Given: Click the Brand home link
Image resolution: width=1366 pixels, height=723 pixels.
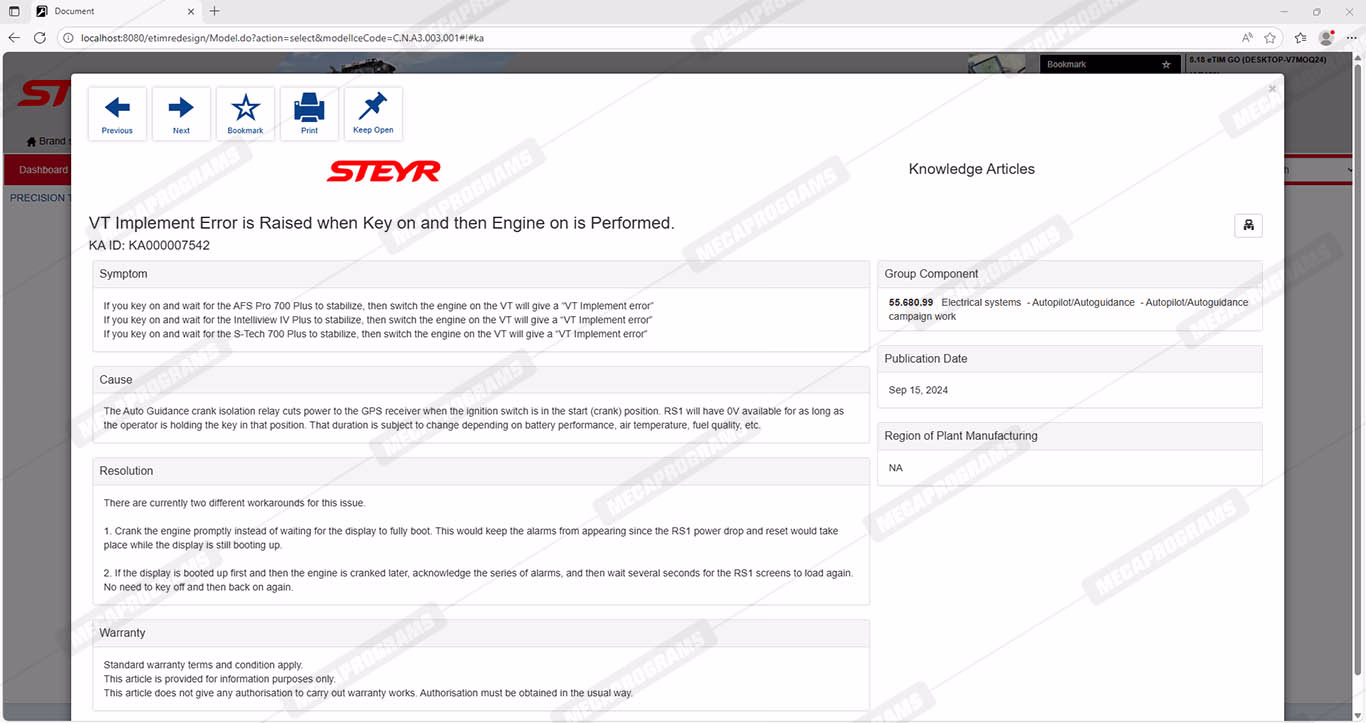Looking at the screenshot, I should tap(48, 141).
